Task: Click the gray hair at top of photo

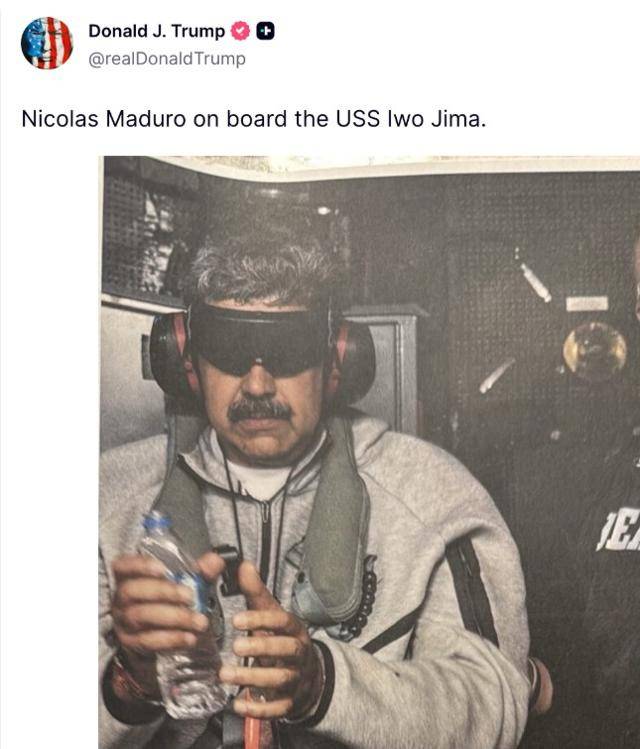Action: (262, 268)
